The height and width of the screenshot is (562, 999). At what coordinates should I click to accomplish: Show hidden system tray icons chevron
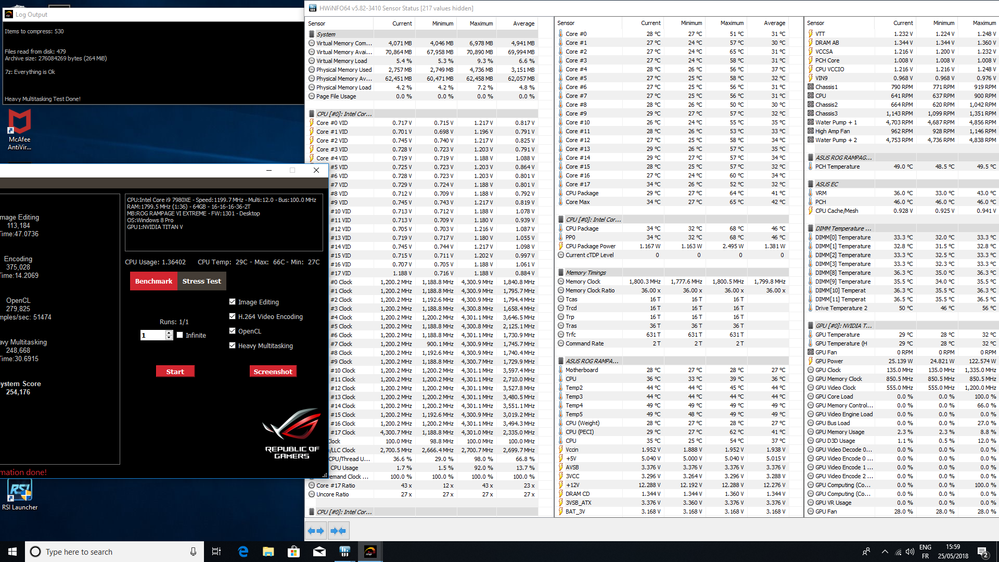(x=884, y=552)
